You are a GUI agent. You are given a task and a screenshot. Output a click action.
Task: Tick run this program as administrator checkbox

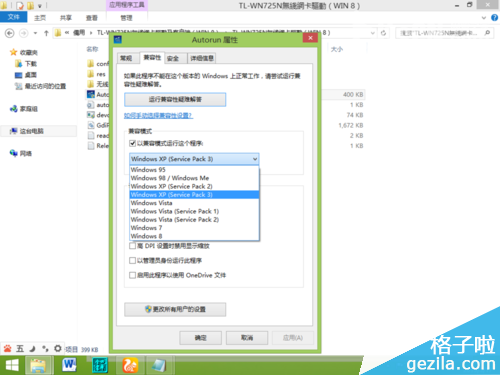[132, 260]
